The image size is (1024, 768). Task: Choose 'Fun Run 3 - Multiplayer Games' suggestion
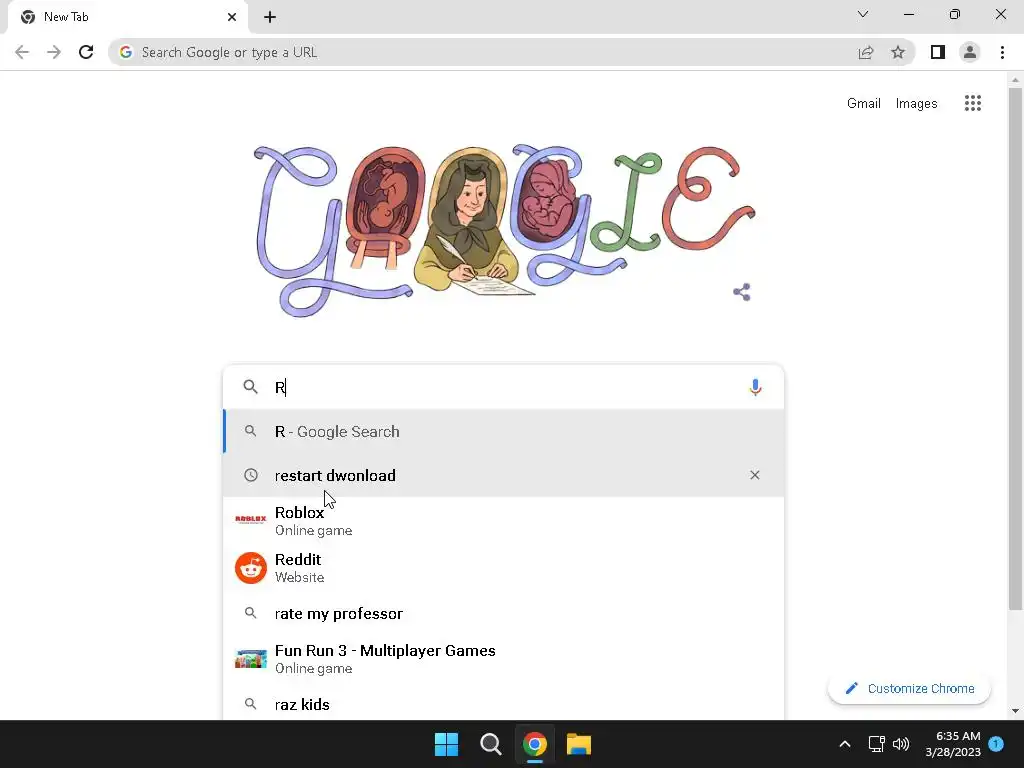pyautogui.click(x=504, y=659)
